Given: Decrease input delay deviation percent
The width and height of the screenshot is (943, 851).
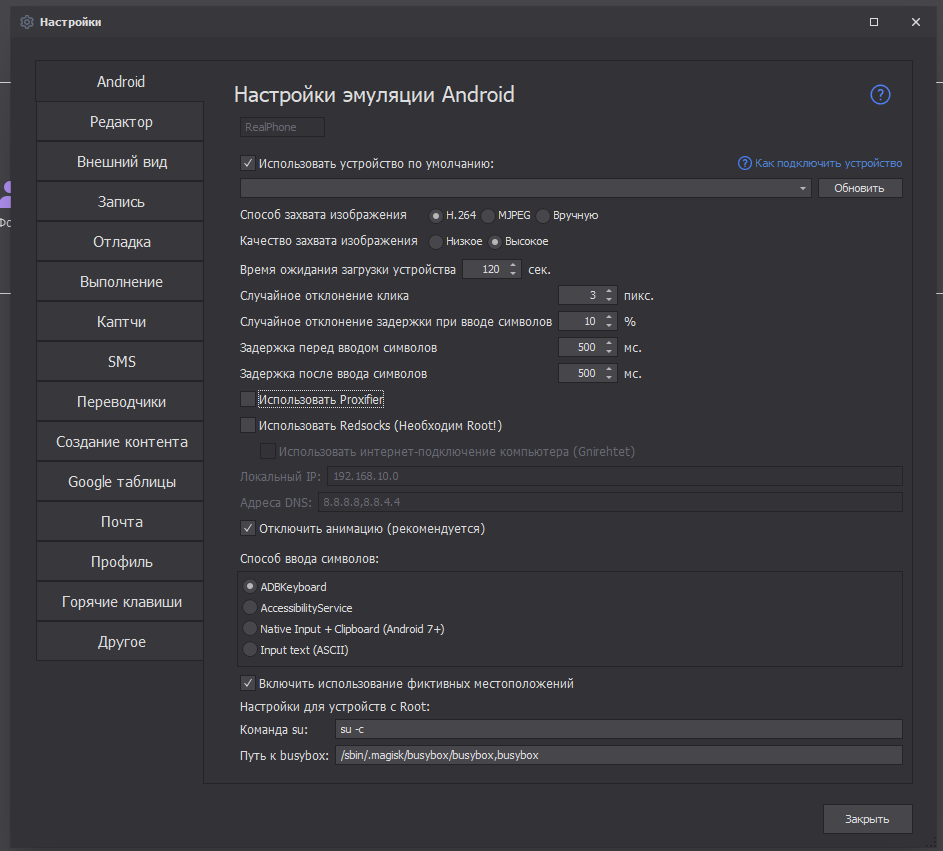Looking at the screenshot, I should (609, 325).
